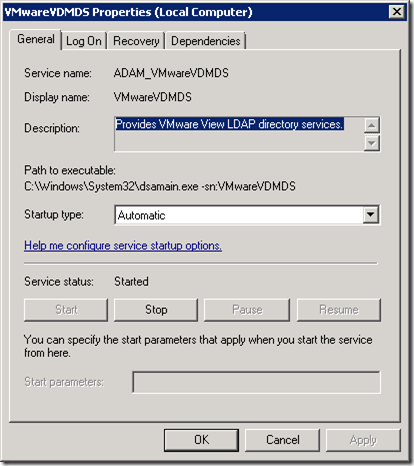Click the Pause service button
The image size is (414, 466).
[247, 310]
